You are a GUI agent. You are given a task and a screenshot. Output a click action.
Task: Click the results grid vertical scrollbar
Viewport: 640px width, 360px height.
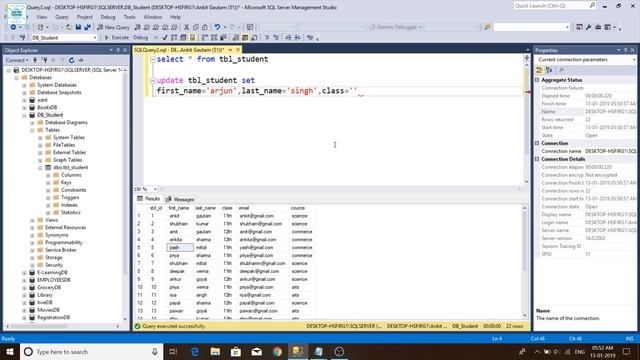click(525, 262)
